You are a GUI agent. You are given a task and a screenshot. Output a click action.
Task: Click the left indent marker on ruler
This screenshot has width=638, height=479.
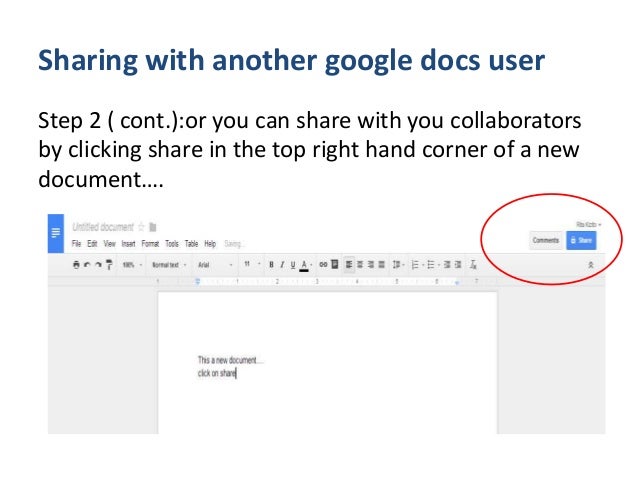[198, 281]
